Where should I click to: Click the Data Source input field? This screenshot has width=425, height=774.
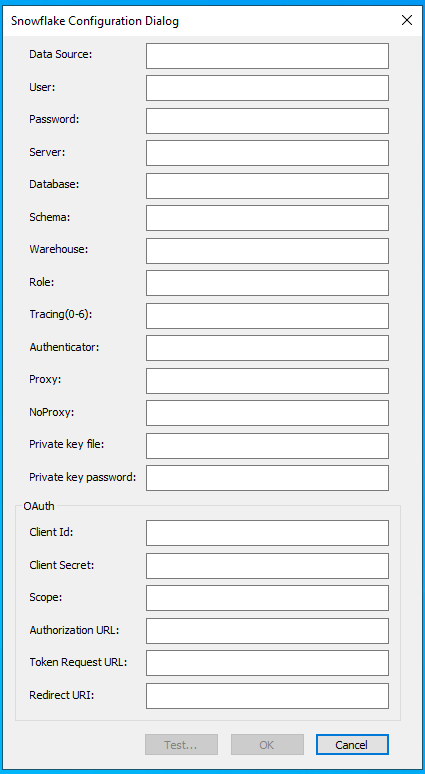tap(267, 56)
